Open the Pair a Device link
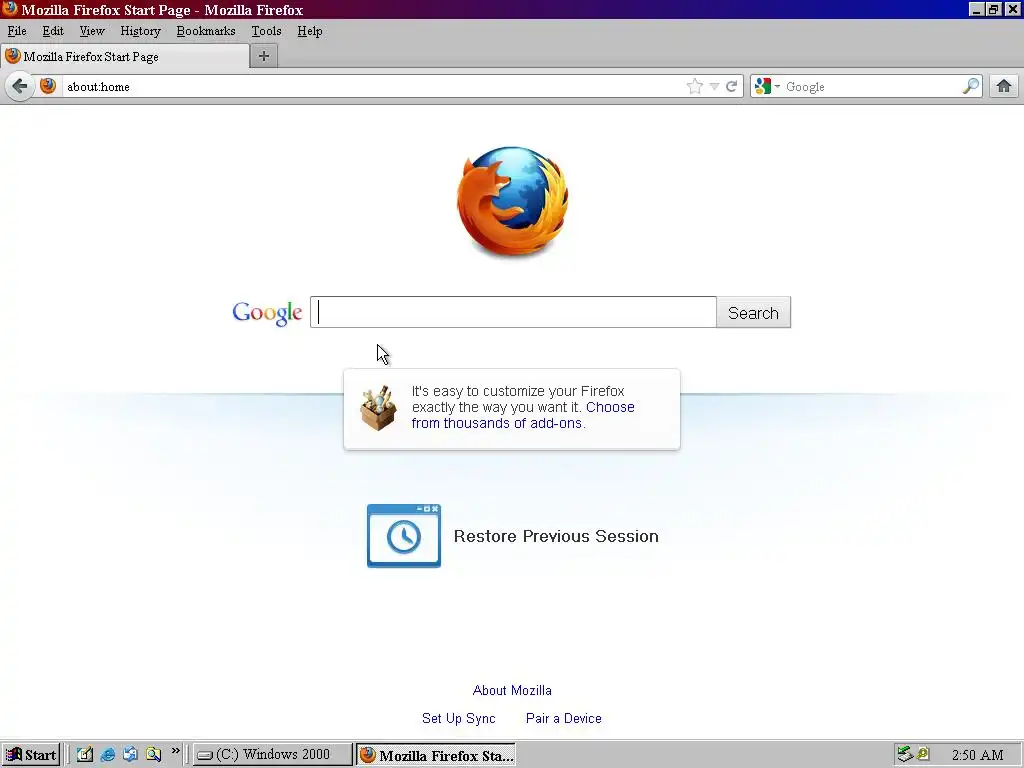The image size is (1024, 768). click(x=564, y=718)
